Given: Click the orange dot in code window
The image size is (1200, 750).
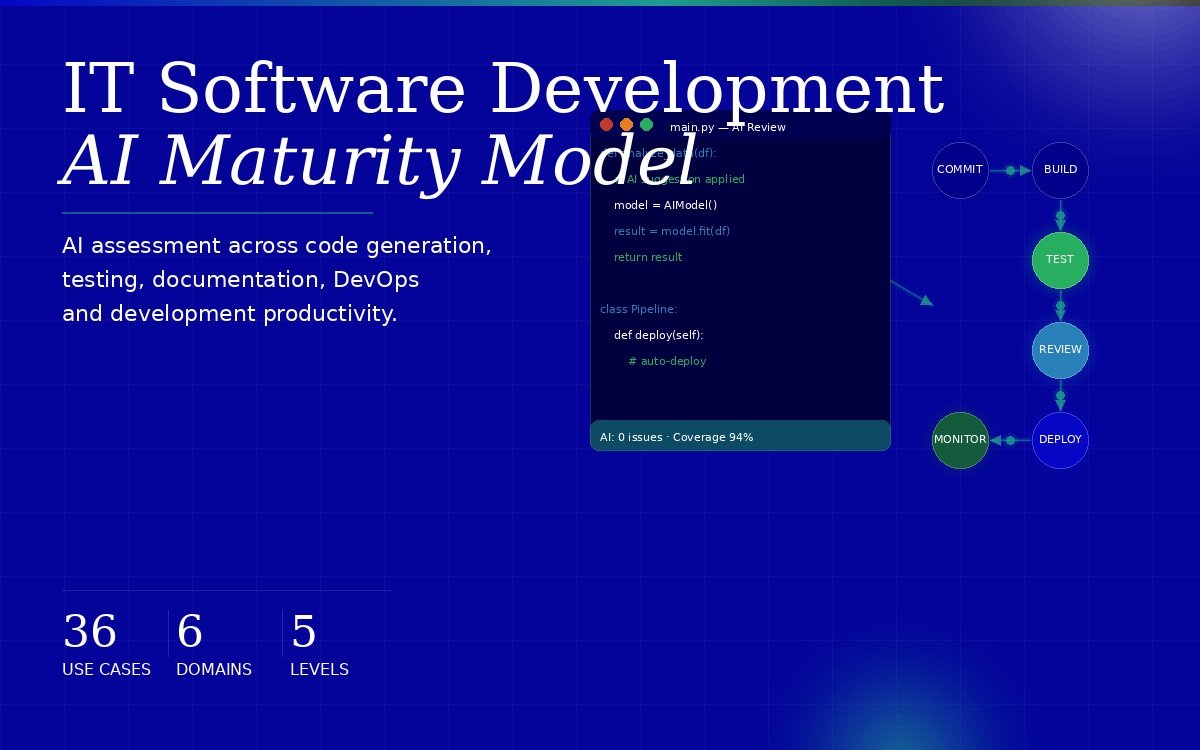Looking at the screenshot, I should coord(626,125).
